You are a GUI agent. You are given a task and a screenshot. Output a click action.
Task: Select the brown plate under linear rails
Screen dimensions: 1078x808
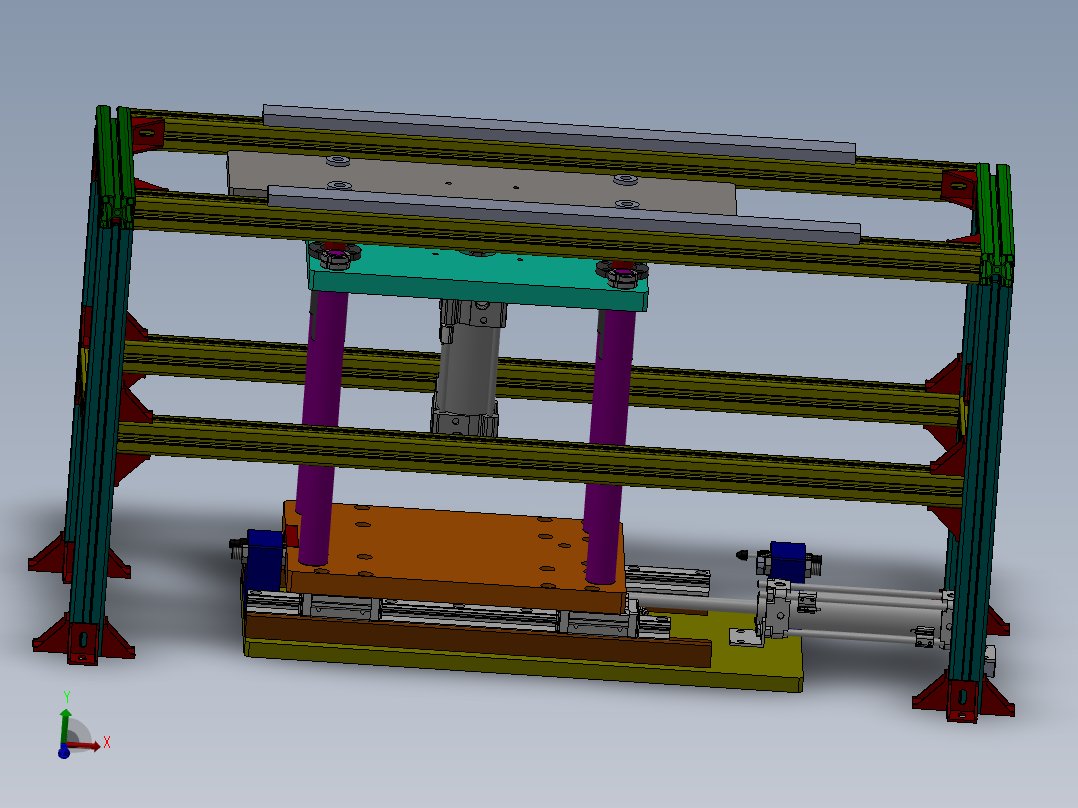[478, 640]
